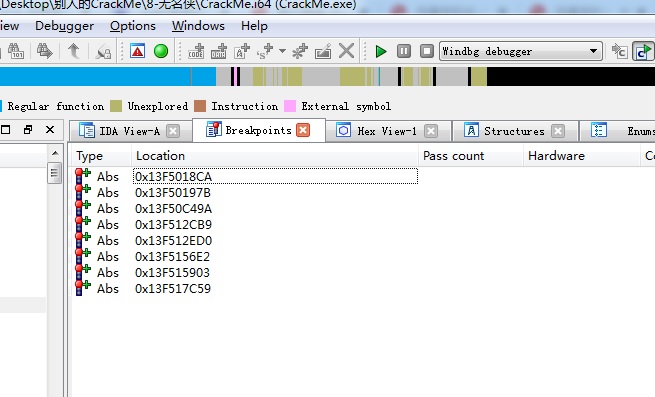Sort breakpoints by Type column header

point(101,155)
